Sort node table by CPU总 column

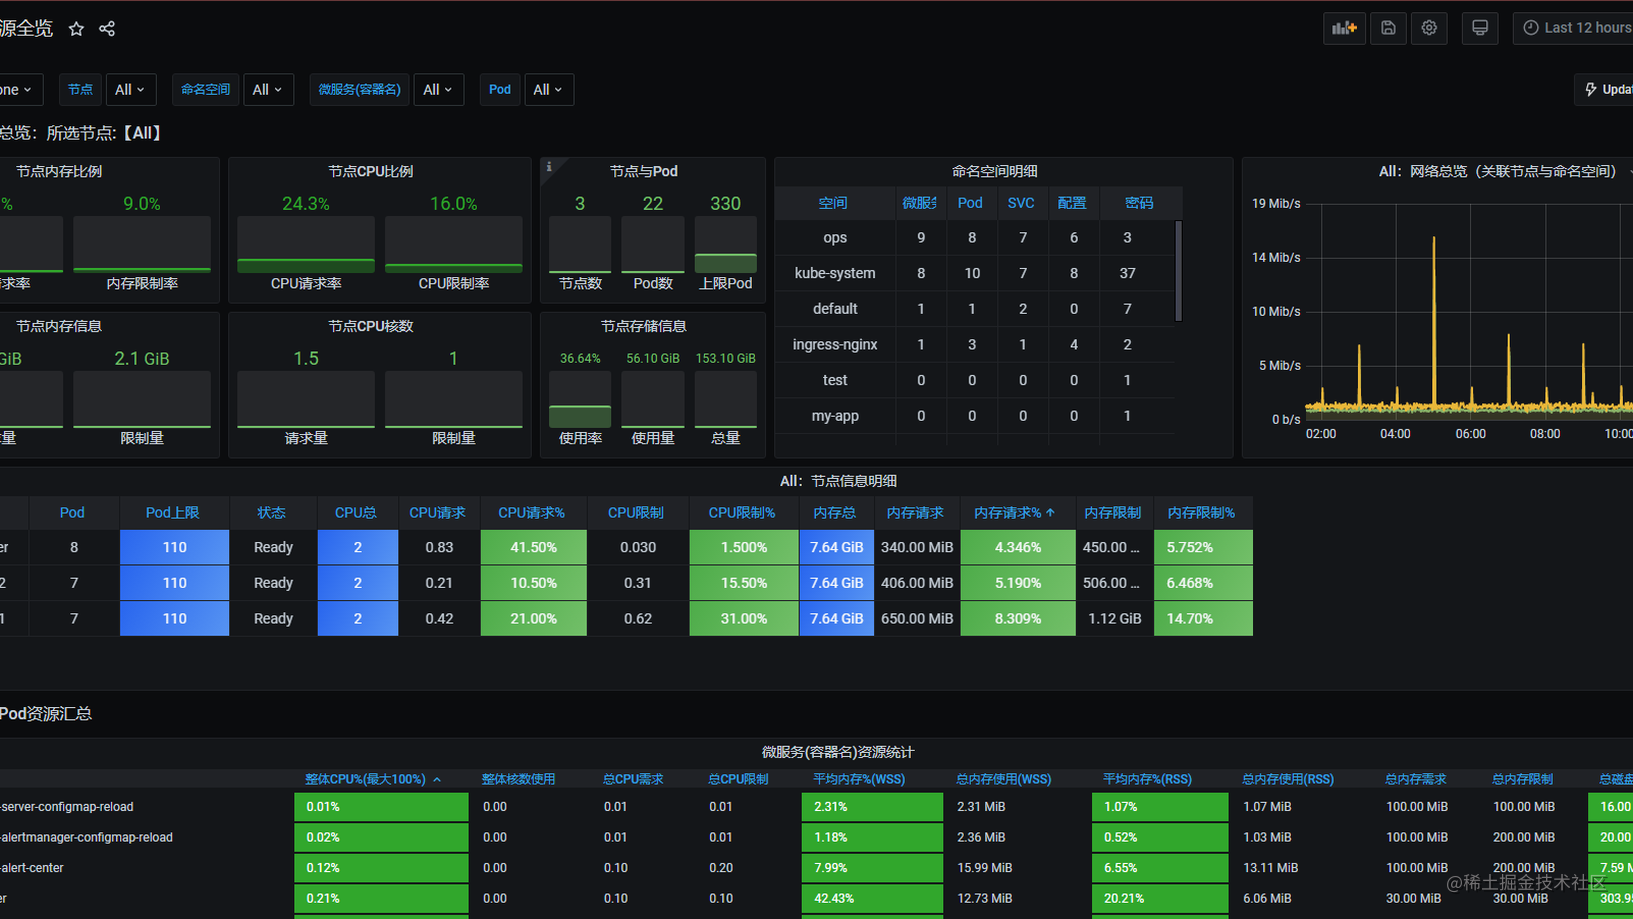pyautogui.click(x=356, y=513)
